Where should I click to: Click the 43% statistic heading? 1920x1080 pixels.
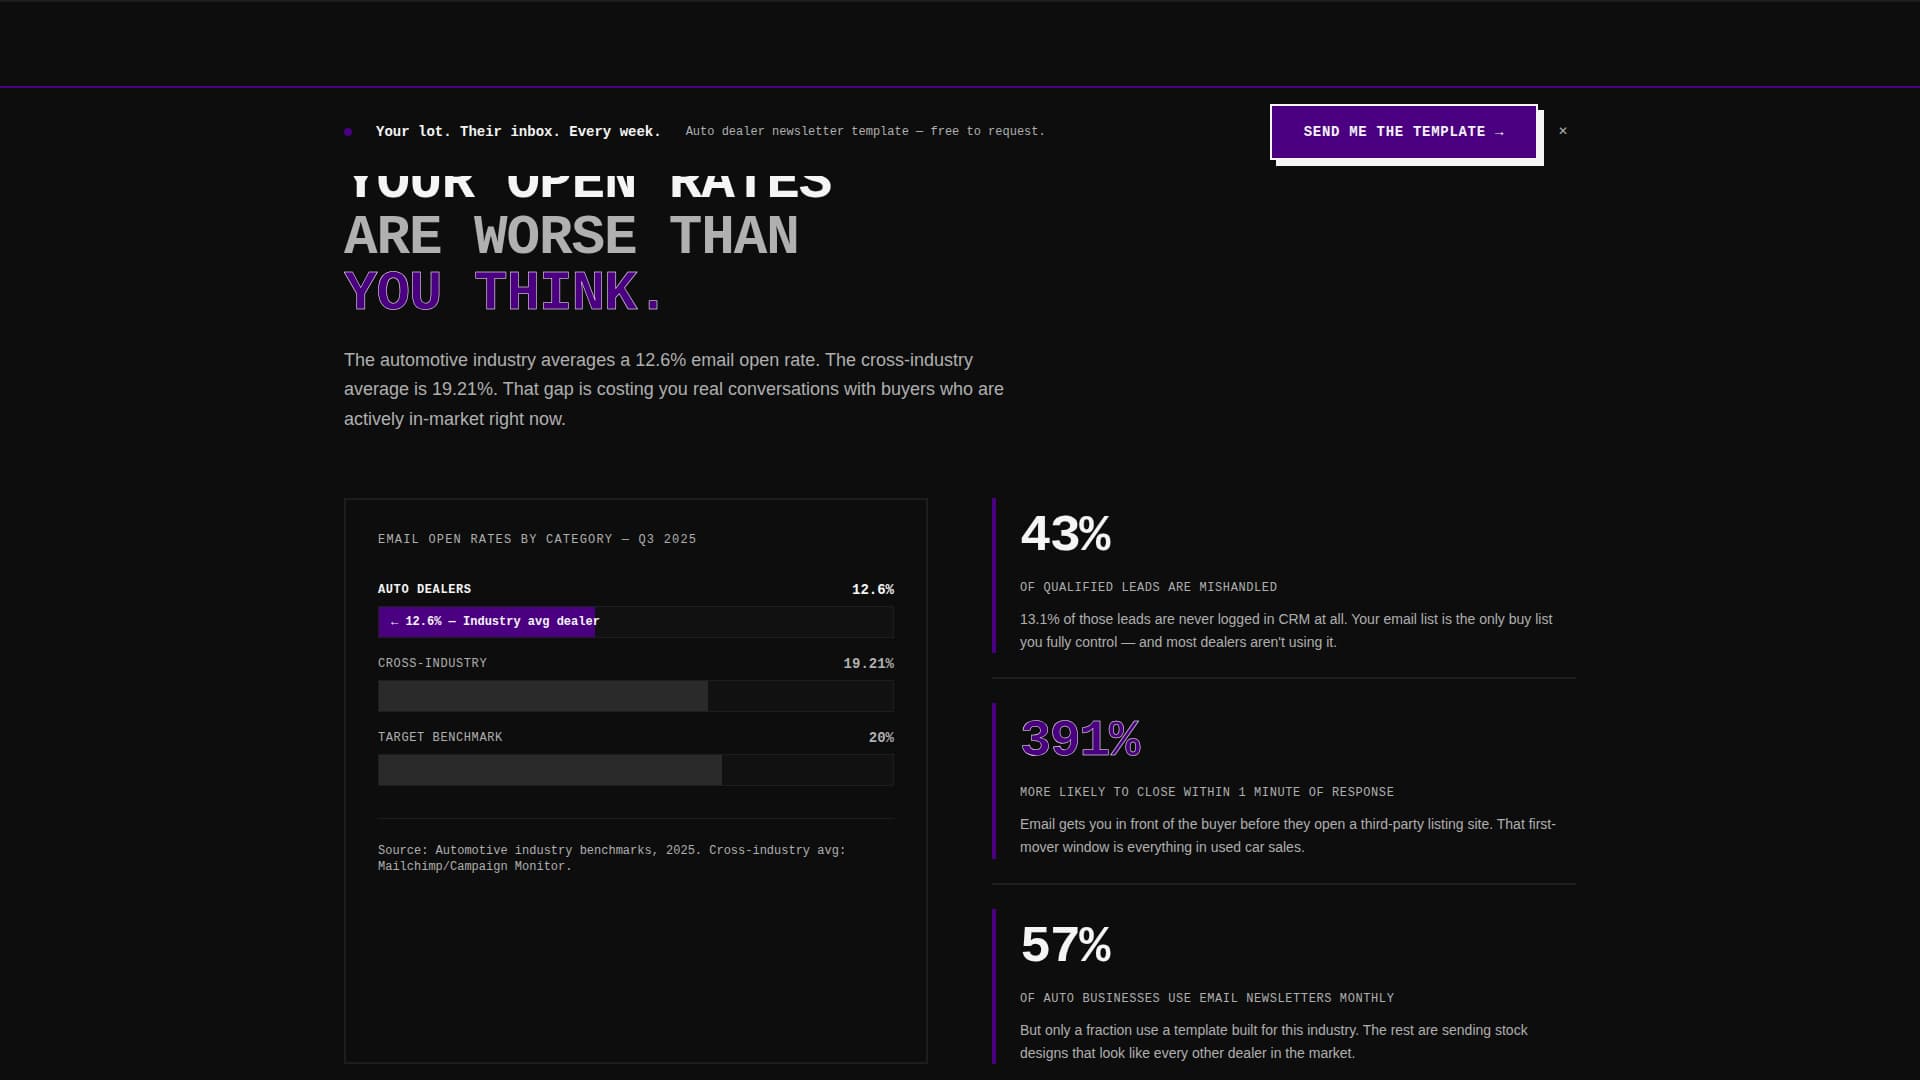pyautogui.click(x=1065, y=535)
